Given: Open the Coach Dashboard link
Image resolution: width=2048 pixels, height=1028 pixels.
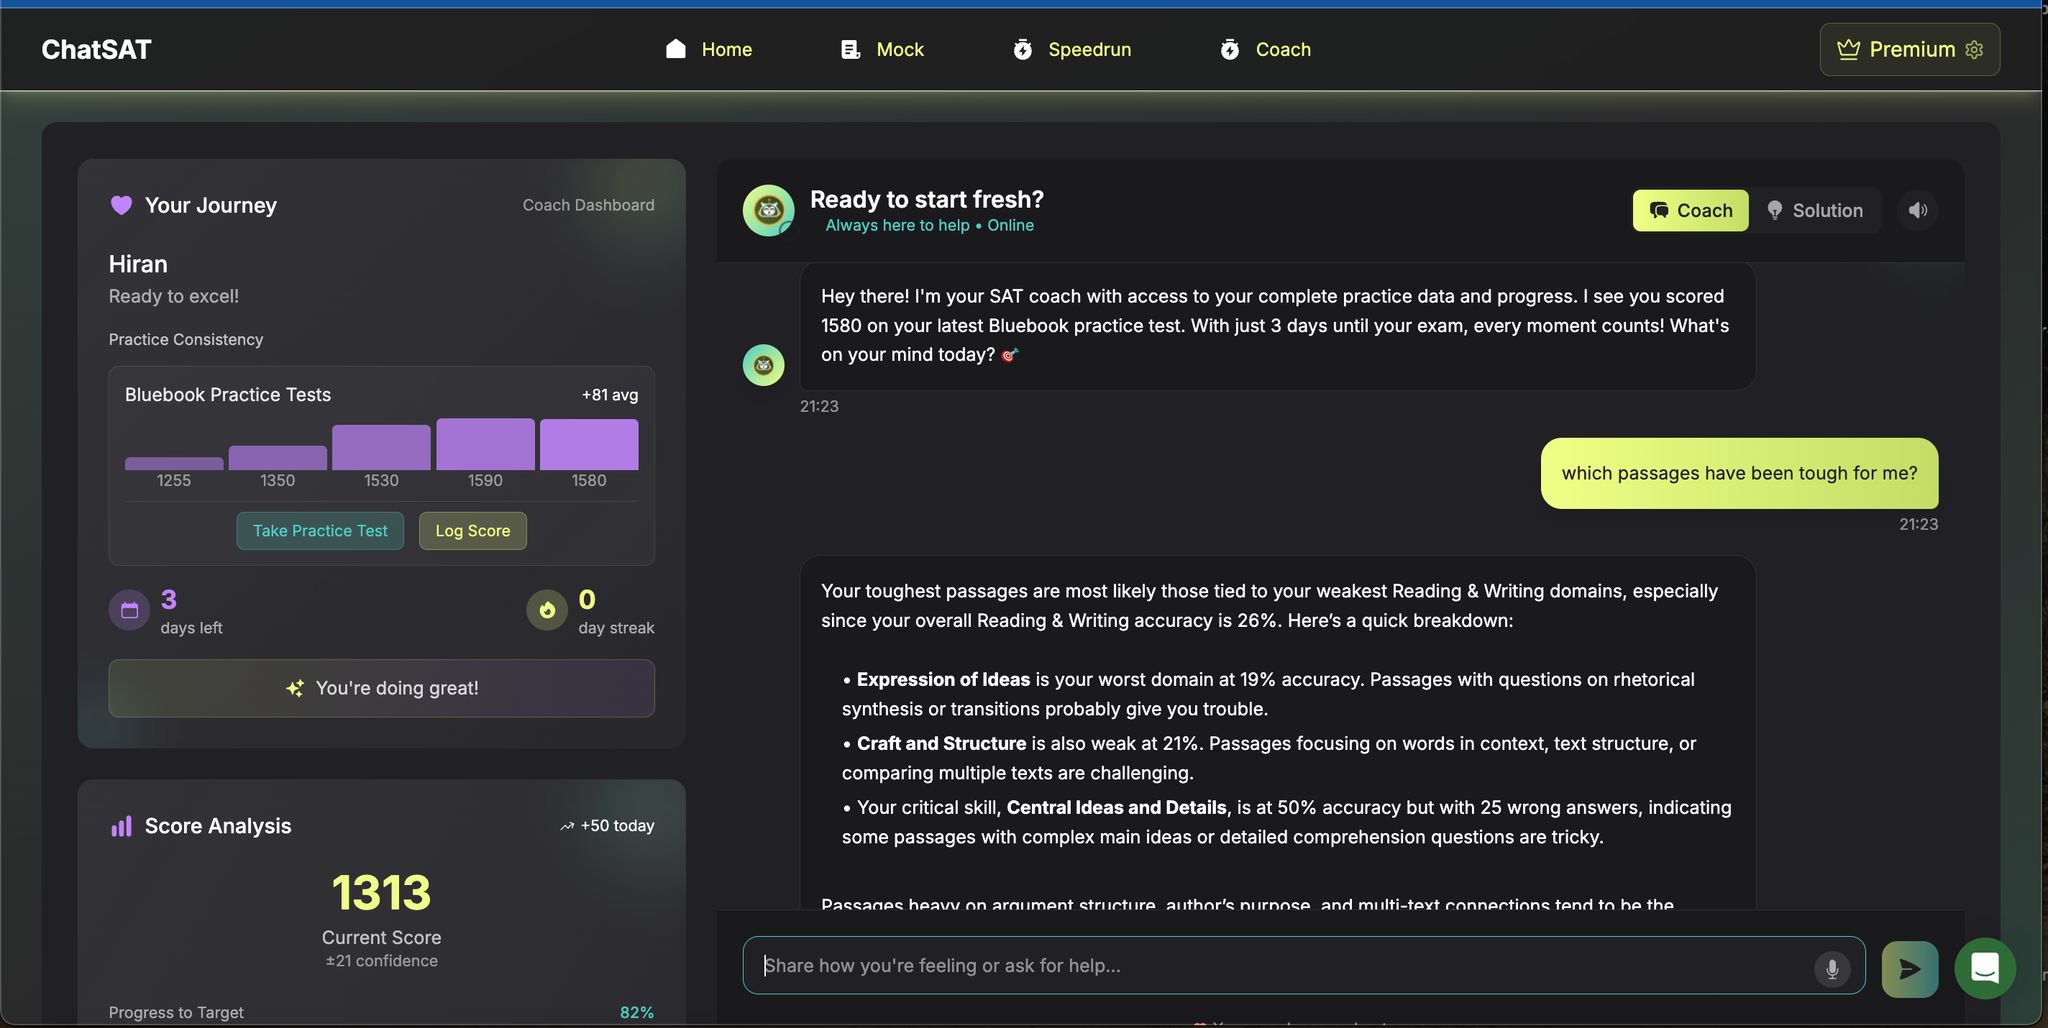Looking at the screenshot, I should pos(588,205).
